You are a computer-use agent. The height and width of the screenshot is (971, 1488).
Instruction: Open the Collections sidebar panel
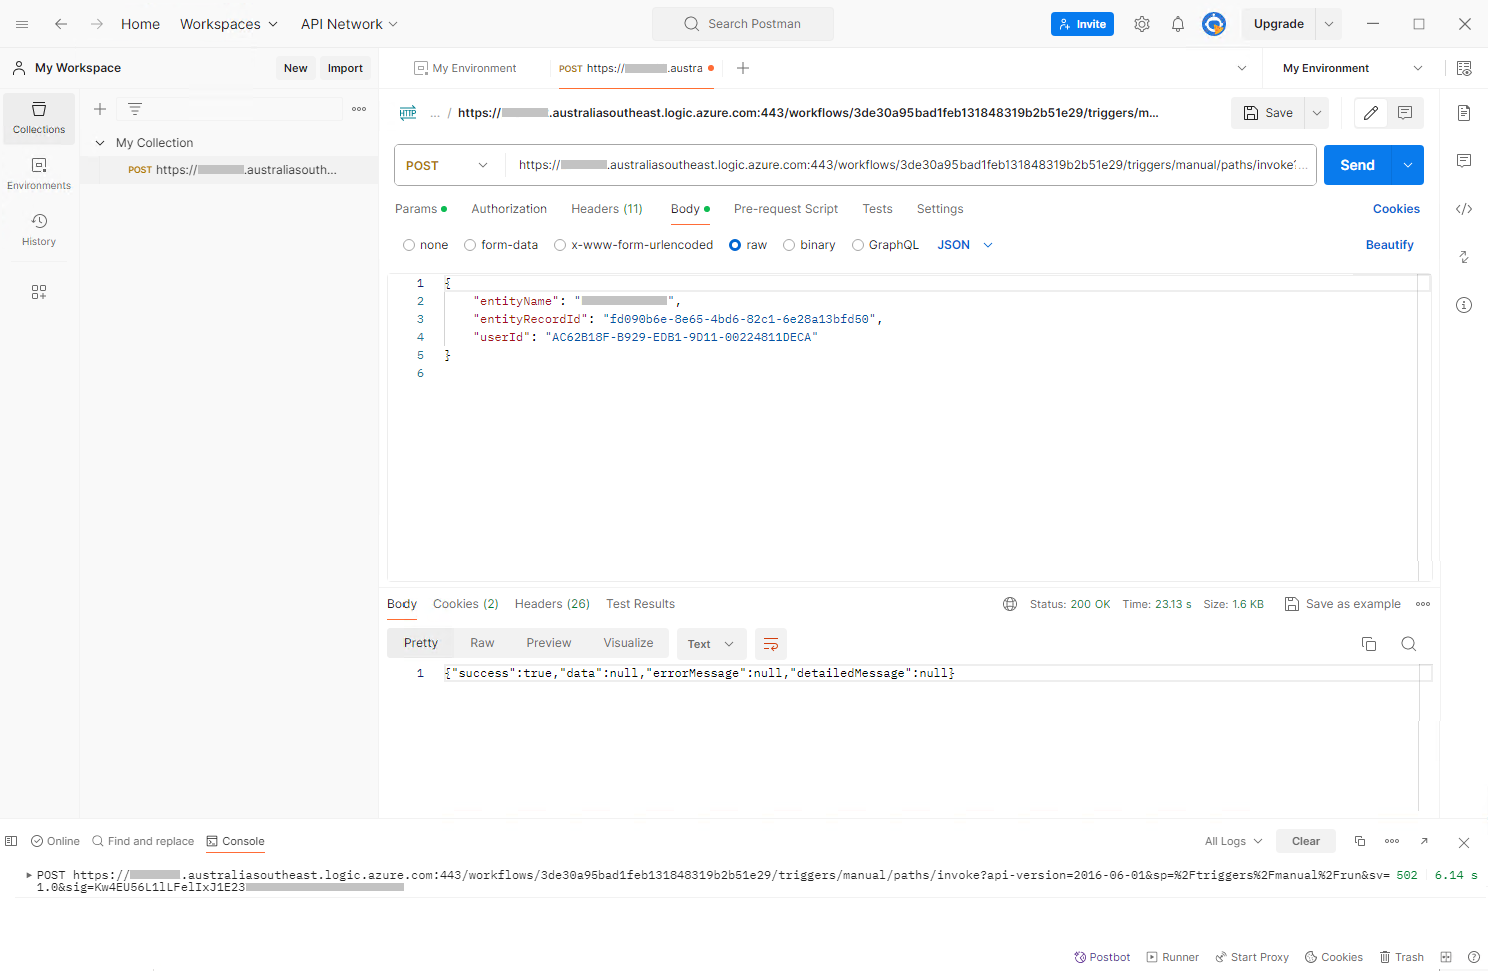click(39, 118)
